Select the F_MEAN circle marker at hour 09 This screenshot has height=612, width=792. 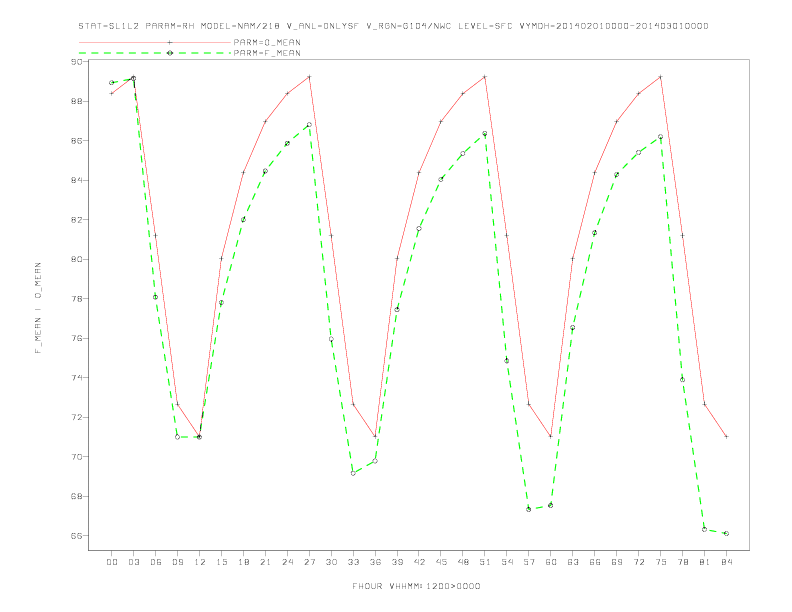pyautogui.click(x=177, y=437)
